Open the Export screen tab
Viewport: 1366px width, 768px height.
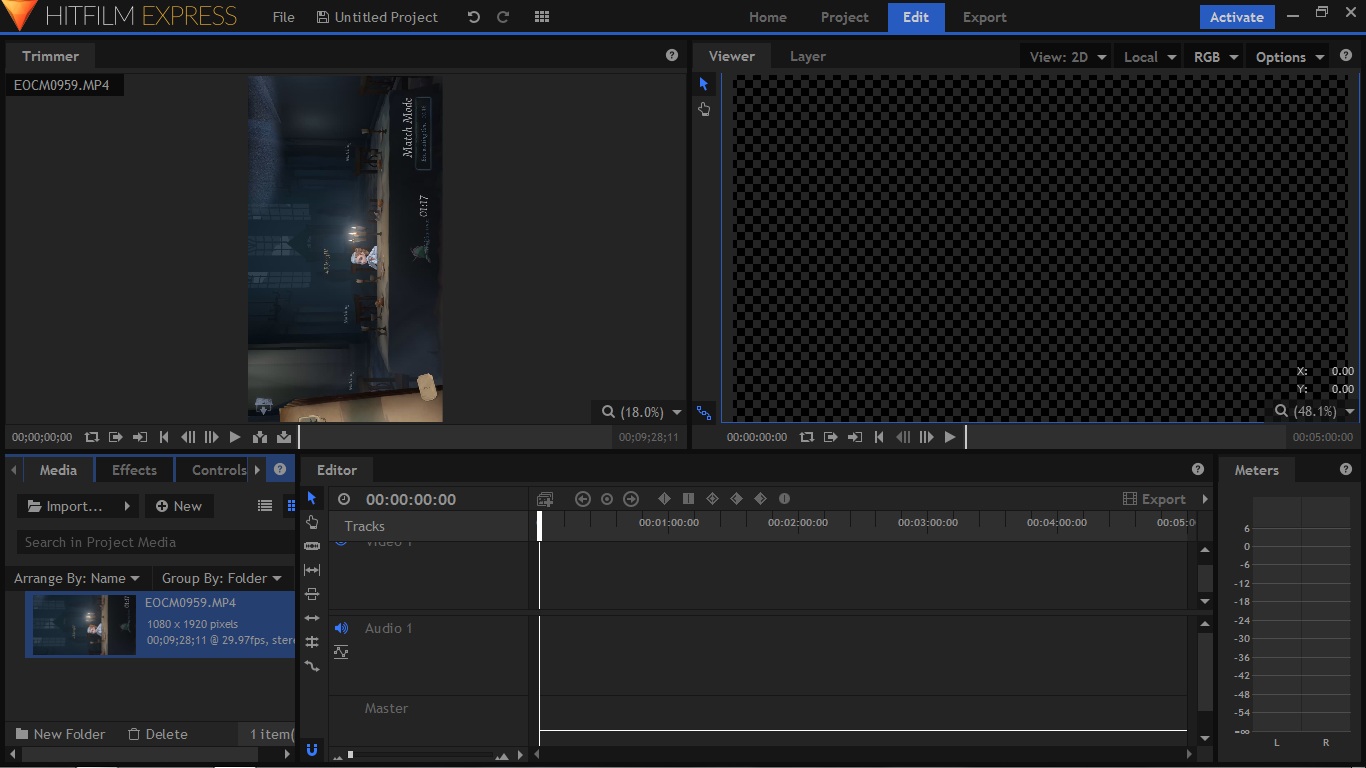tap(984, 17)
